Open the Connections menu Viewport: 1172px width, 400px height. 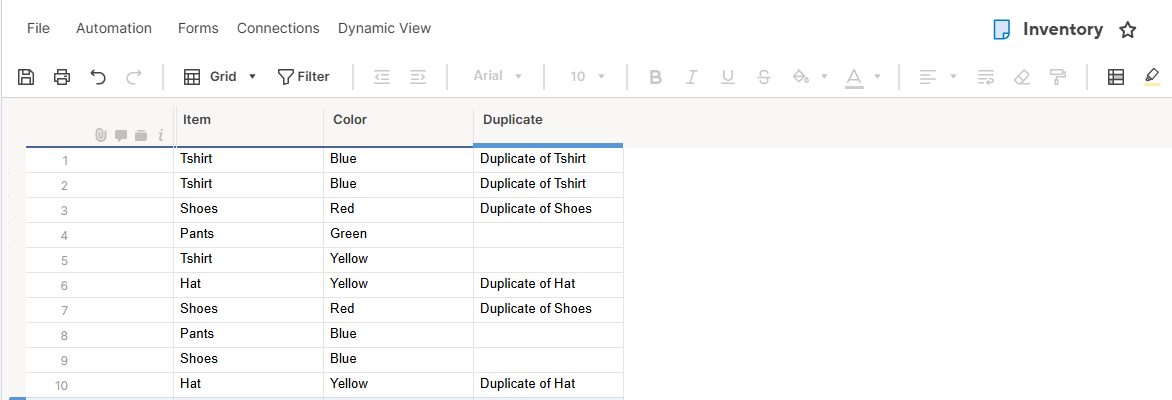tap(278, 28)
